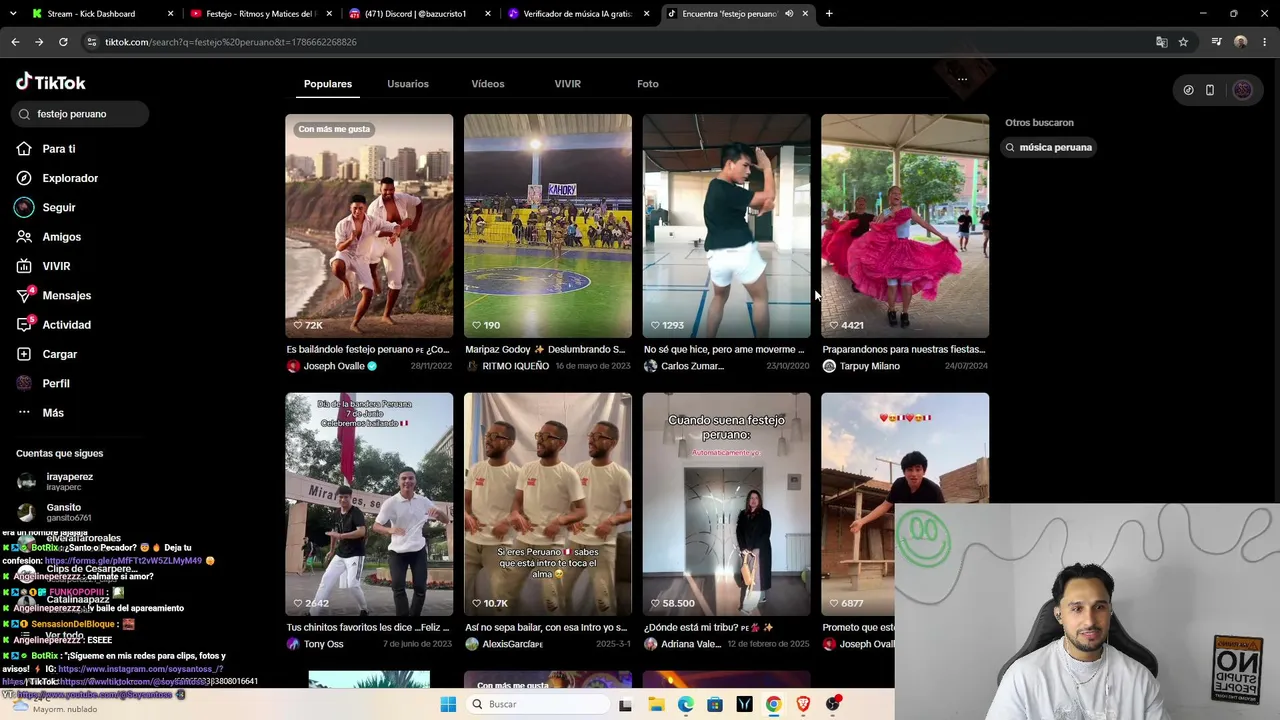Reload the TikTok page

[x=63, y=42]
